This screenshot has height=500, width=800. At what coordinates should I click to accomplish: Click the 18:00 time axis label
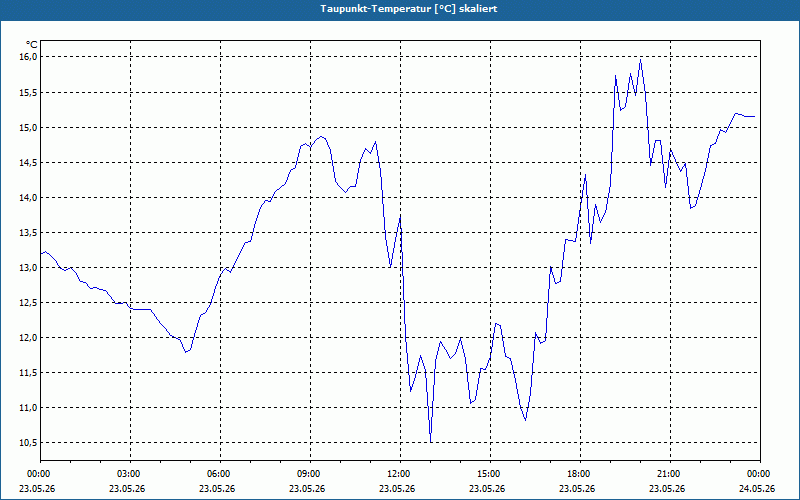[580, 473]
